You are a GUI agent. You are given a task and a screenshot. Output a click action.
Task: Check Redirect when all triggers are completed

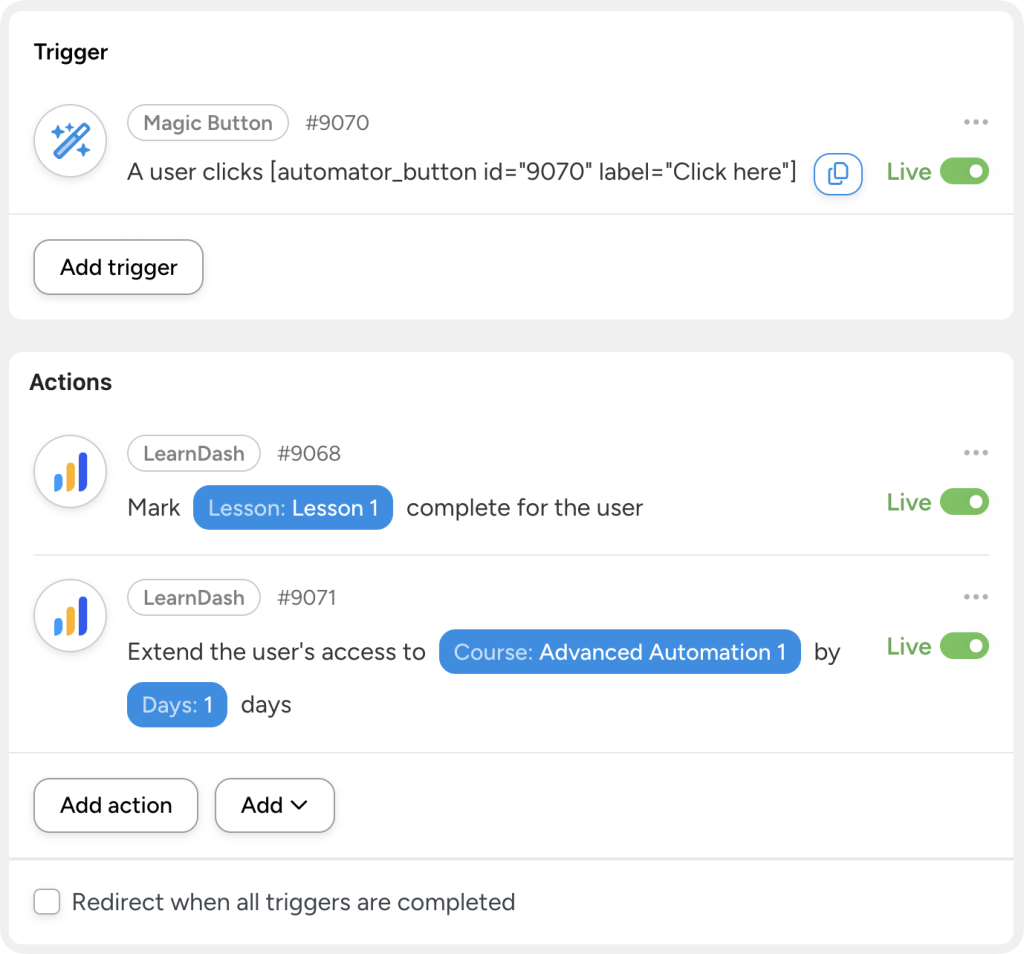point(46,901)
